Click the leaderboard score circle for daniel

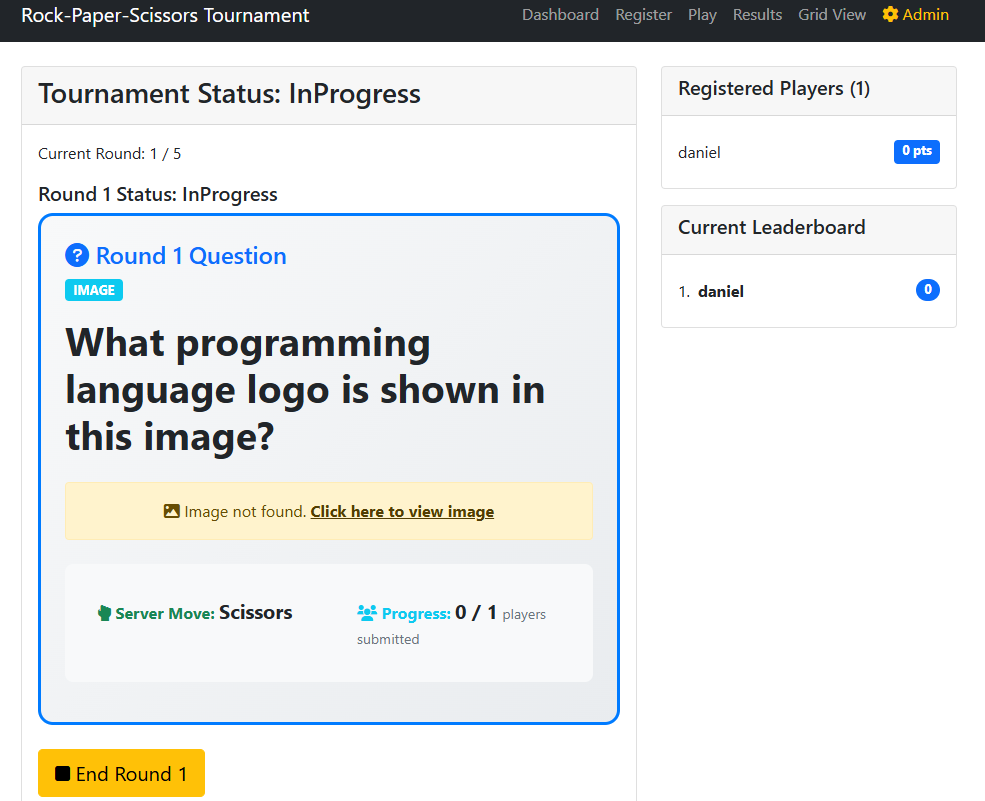pos(927,291)
